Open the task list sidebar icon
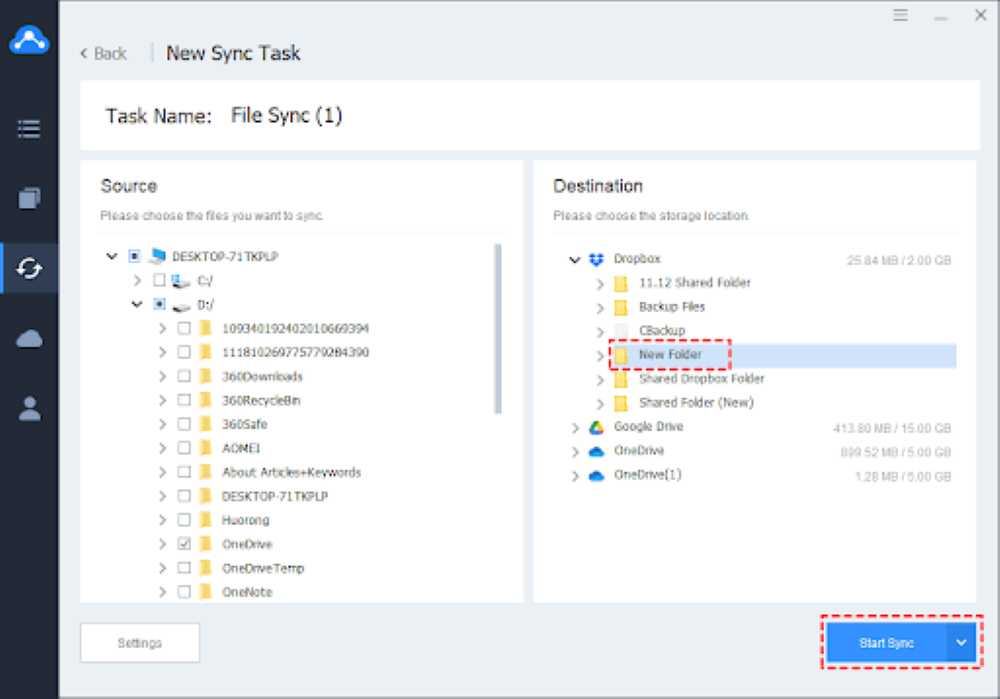 [x=29, y=129]
